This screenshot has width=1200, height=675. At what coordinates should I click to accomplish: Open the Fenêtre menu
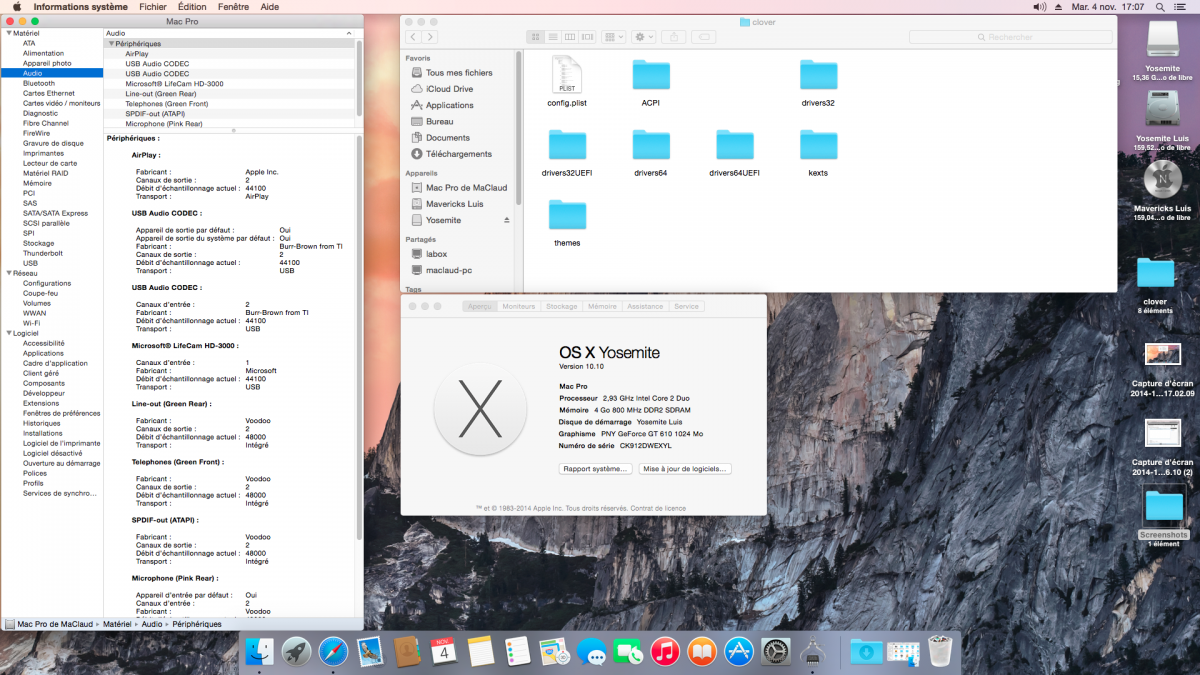tap(233, 6)
